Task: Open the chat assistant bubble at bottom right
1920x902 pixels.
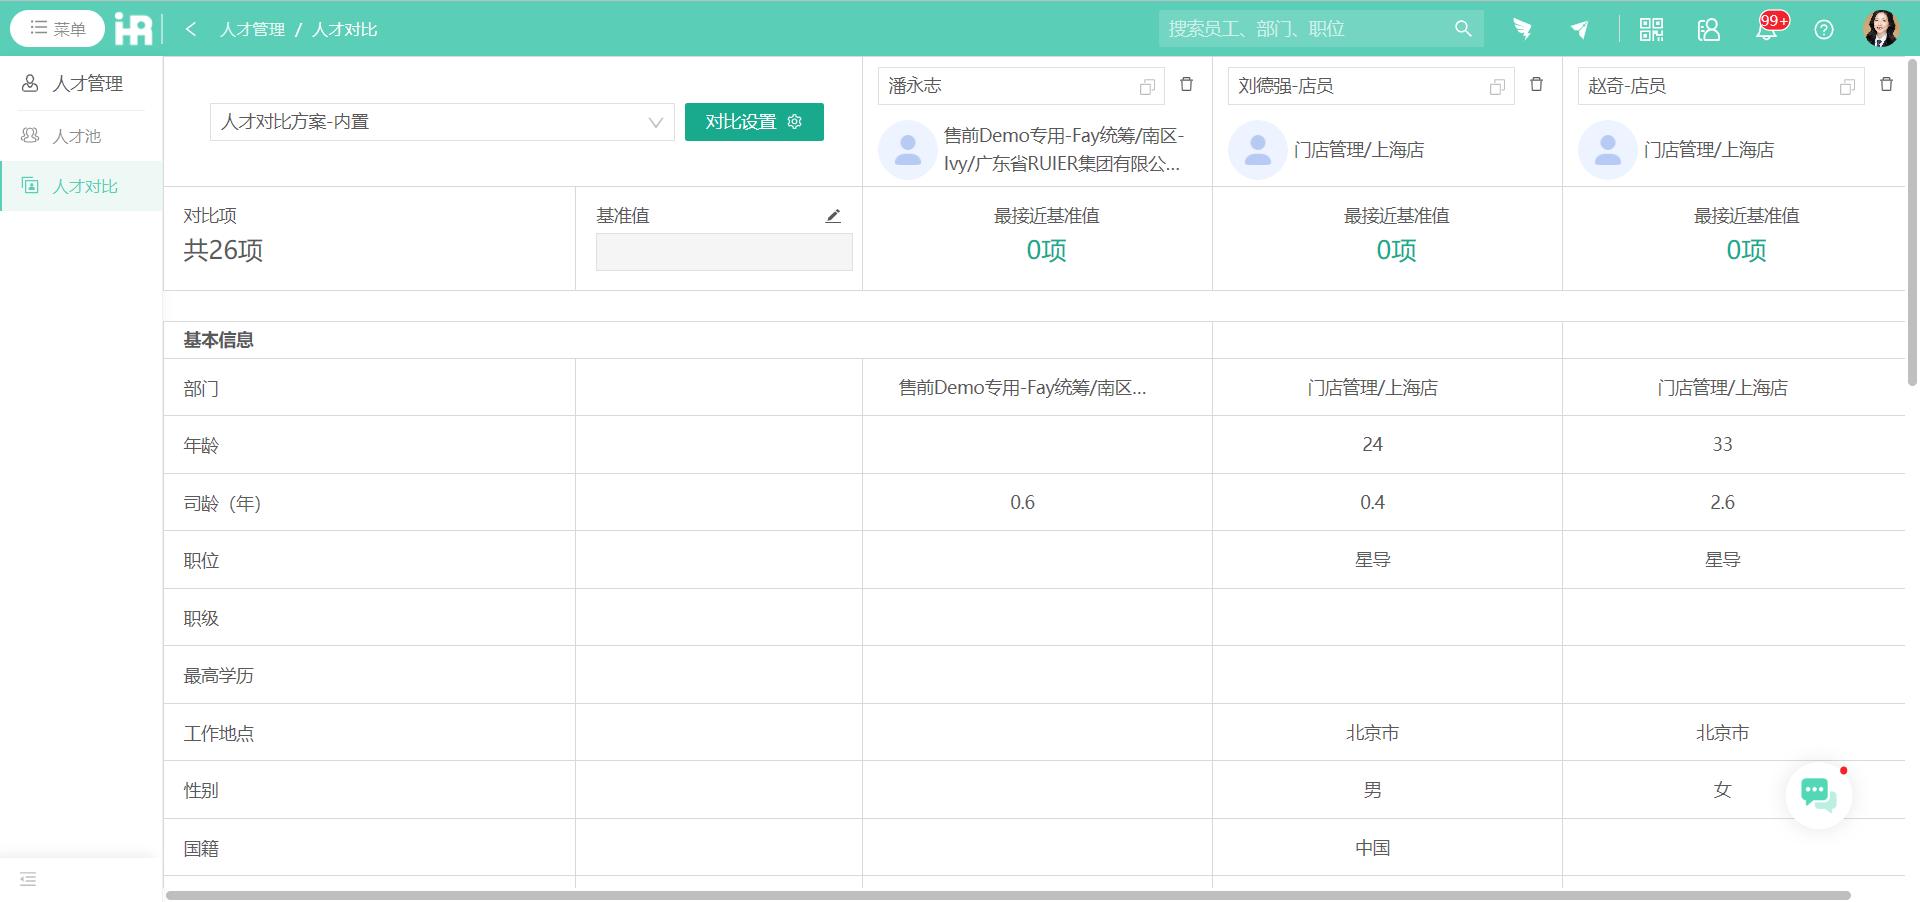Action: click(1817, 793)
